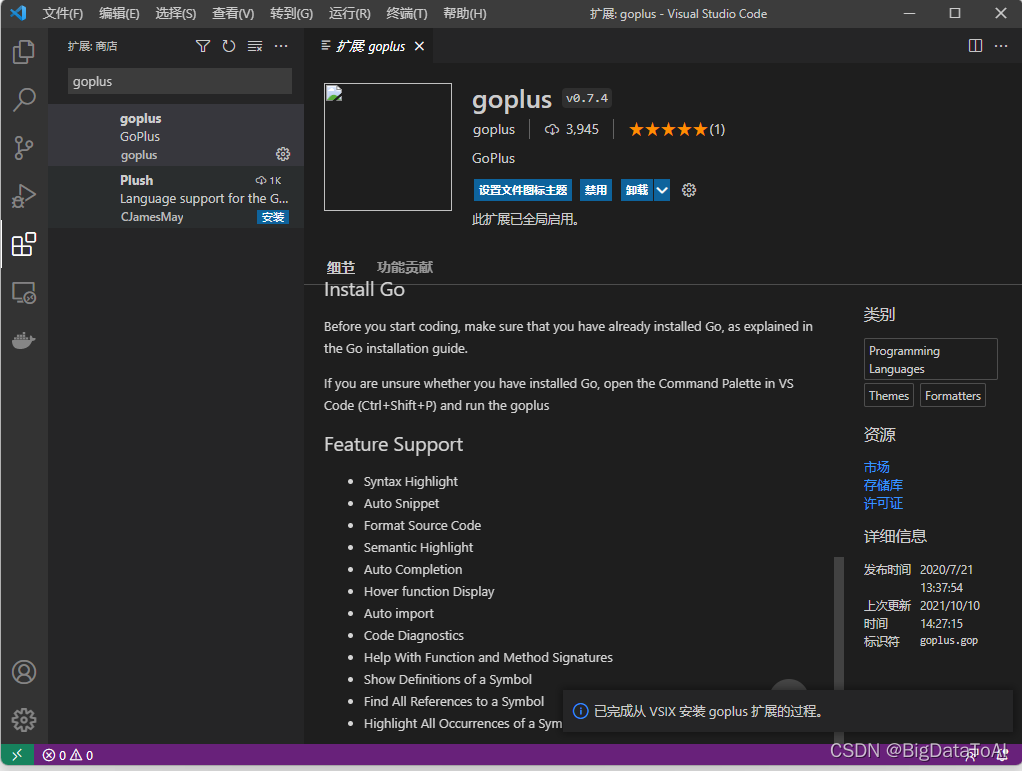
Task: Open the Manage gear in activity bar
Action: 24,720
